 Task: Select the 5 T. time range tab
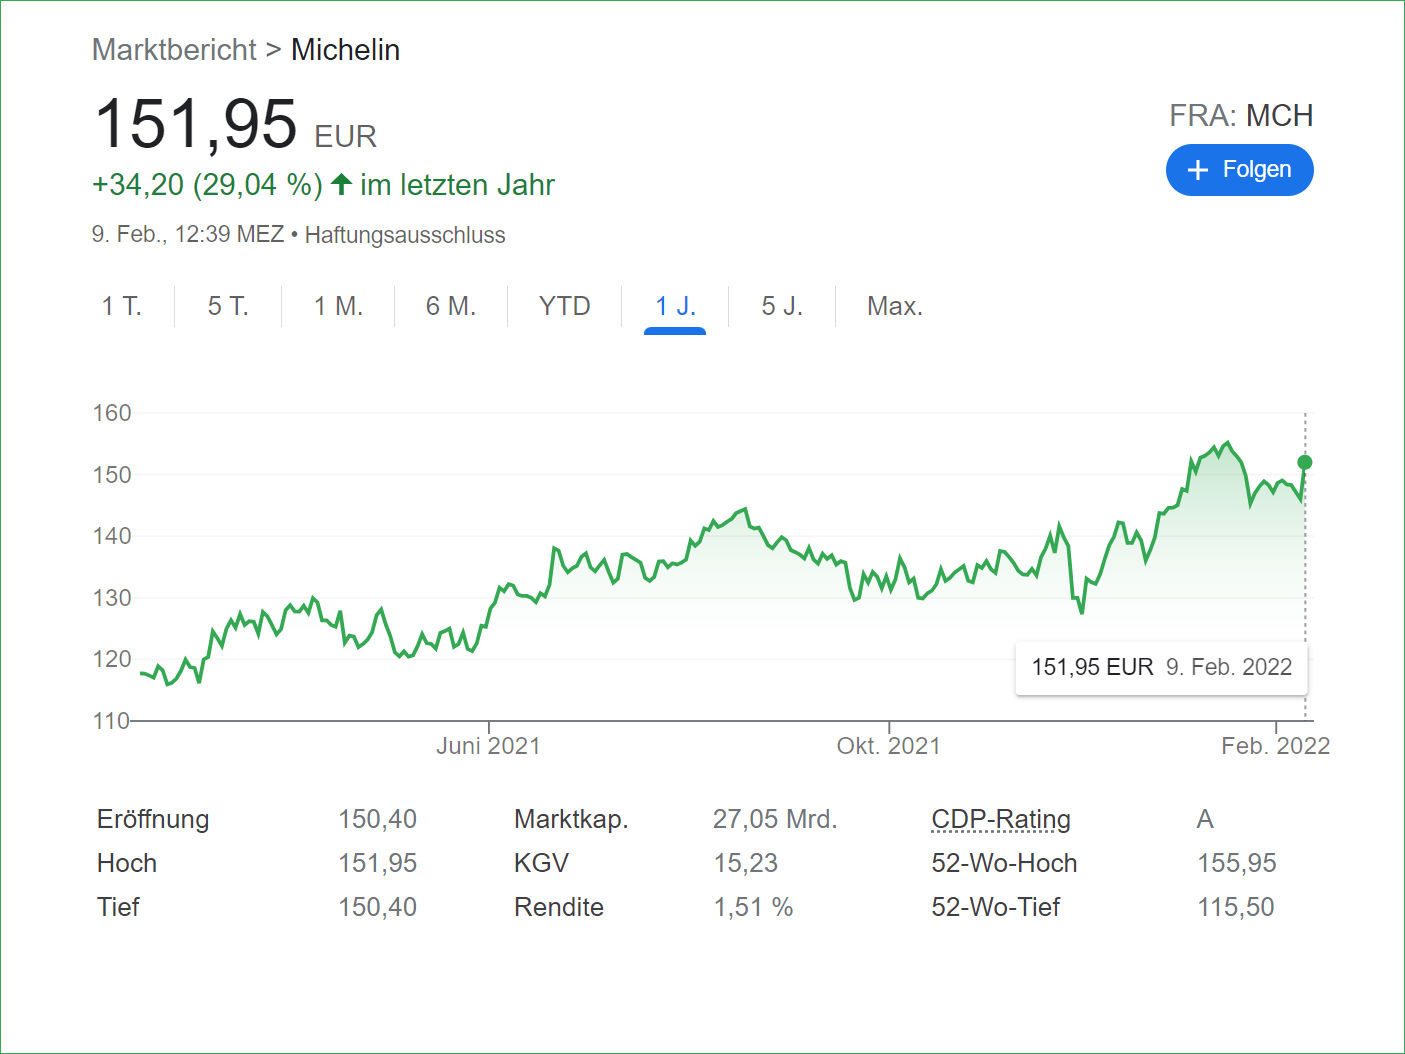[228, 306]
